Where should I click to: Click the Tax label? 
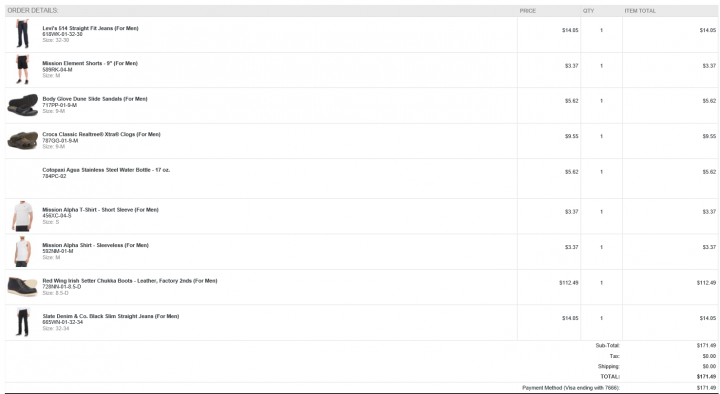[x=615, y=356]
